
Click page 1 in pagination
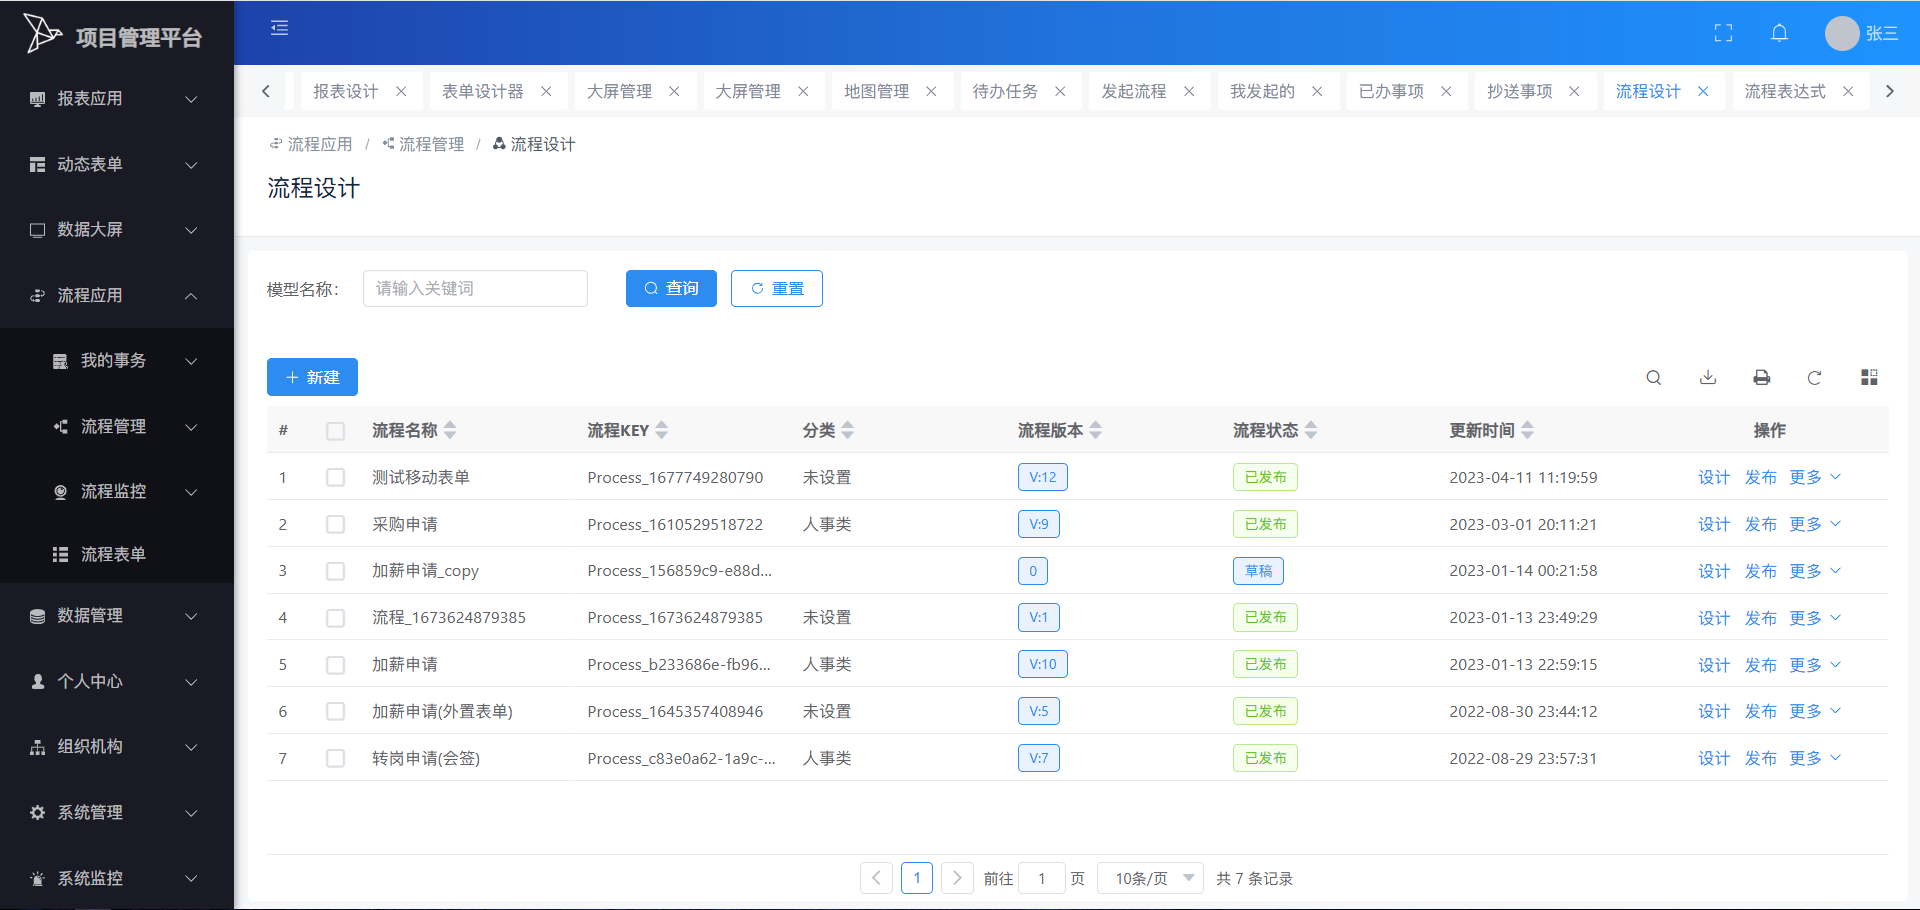click(917, 878)
